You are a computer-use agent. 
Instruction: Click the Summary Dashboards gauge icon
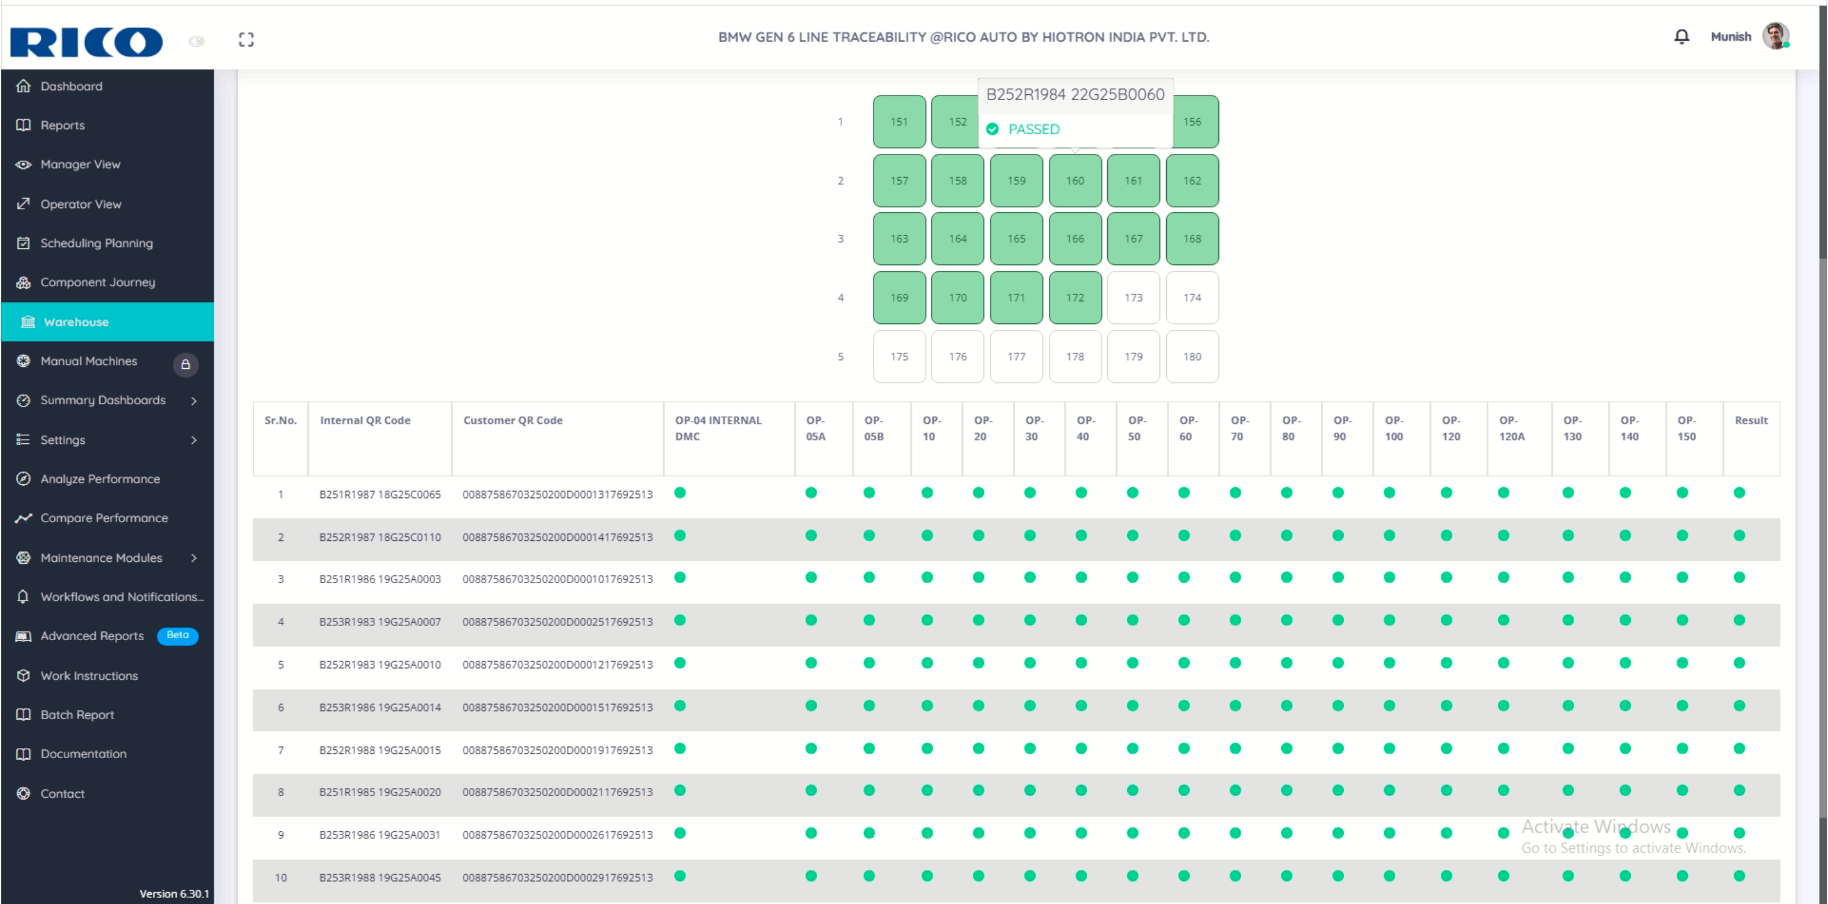pyautogui.click(x=23, y=400)
